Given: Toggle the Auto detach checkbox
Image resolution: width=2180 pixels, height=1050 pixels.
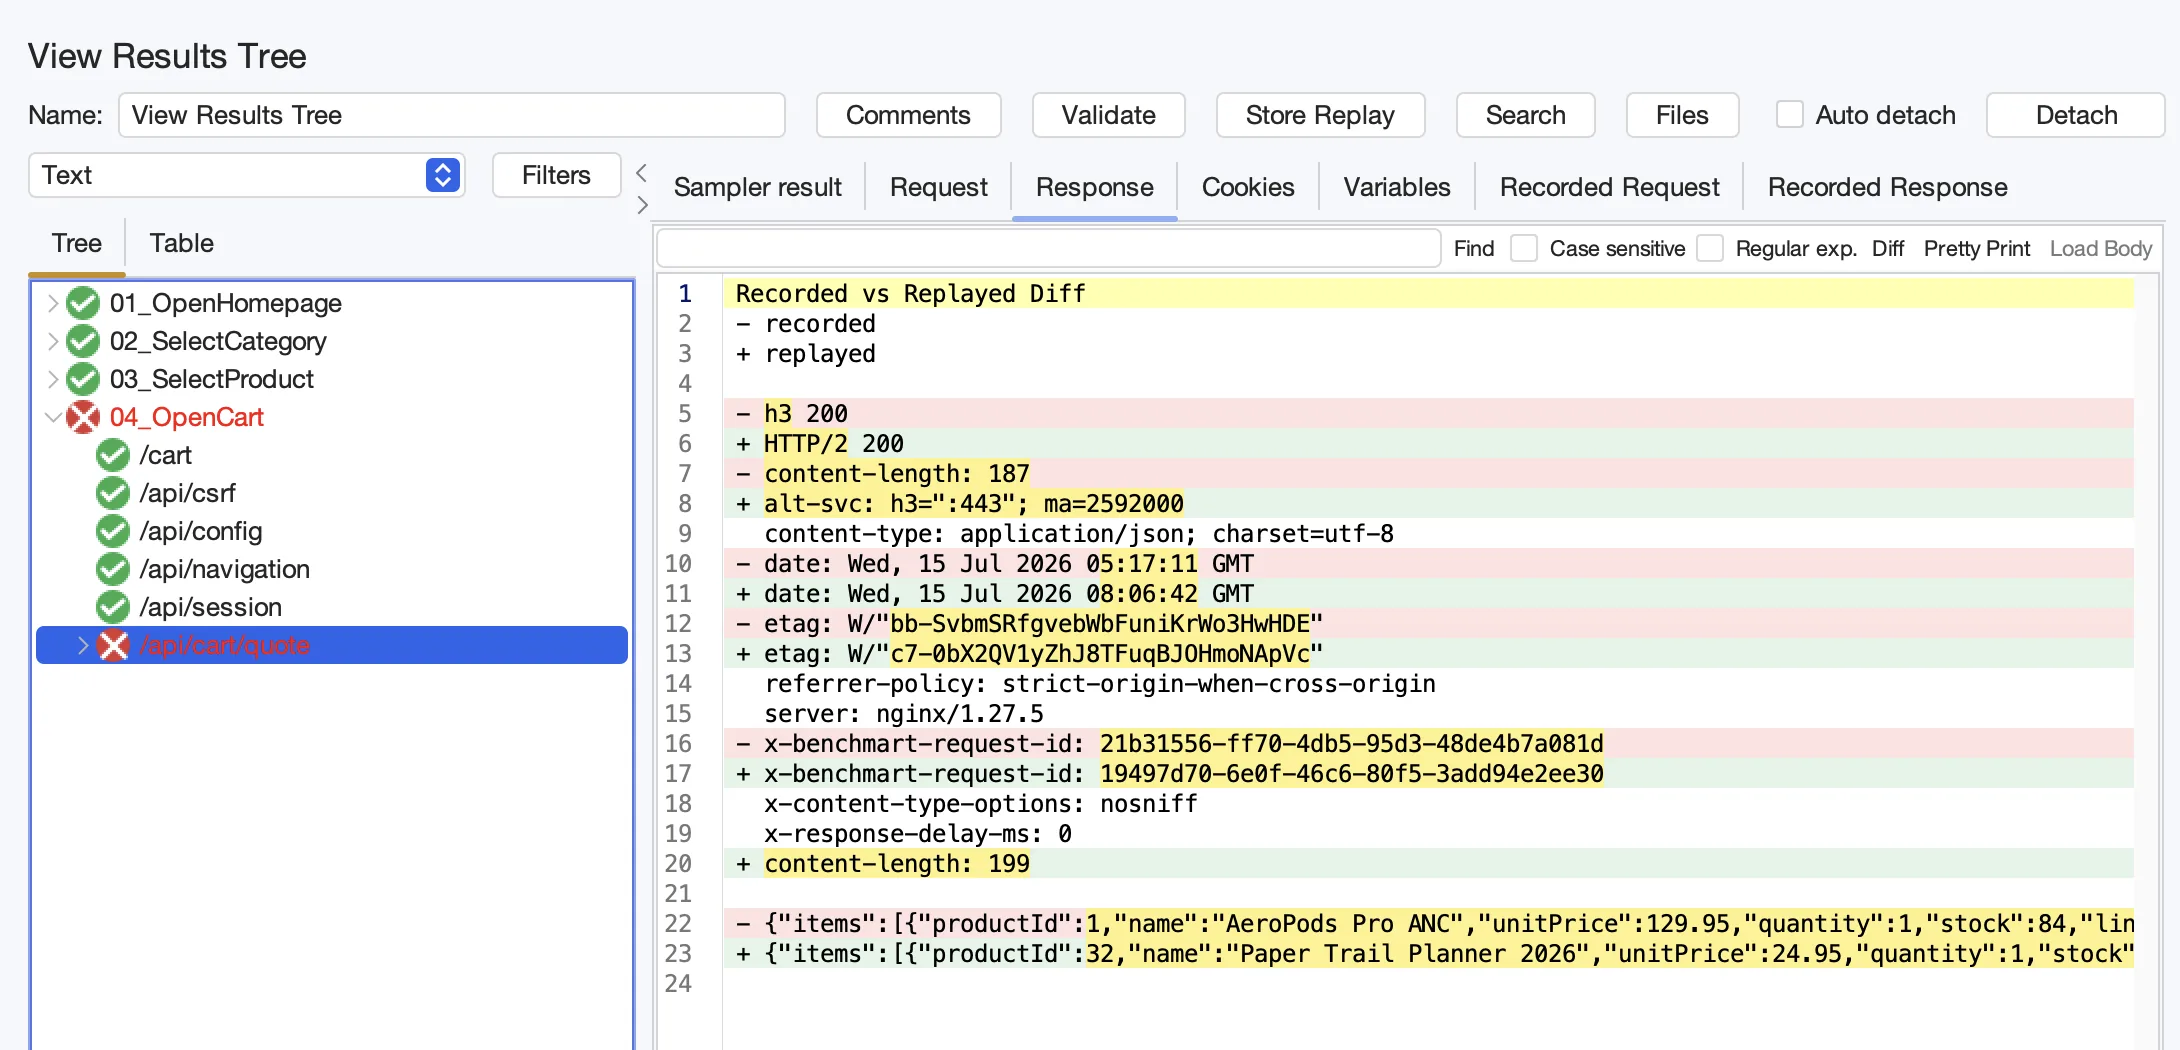Looking at the screenshot, I should coord(1789,115).
